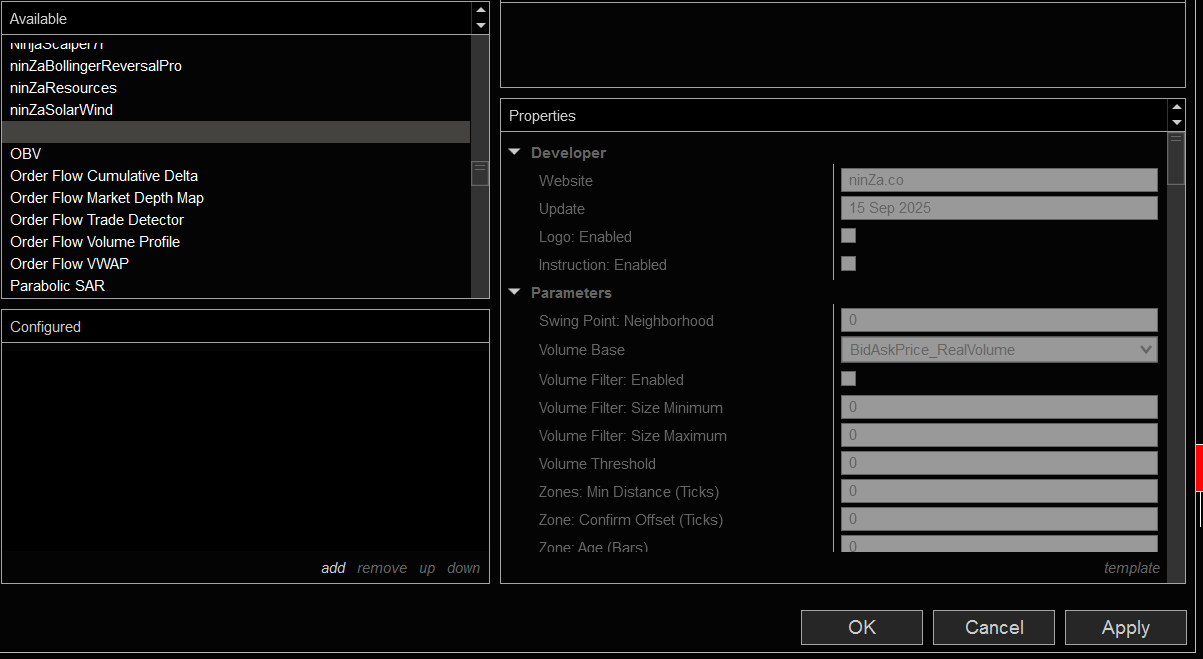Viewport: 1203px width, 659px height.
Task: Toggle the Logo: Enabled checkbox
Action: [848, 236]
